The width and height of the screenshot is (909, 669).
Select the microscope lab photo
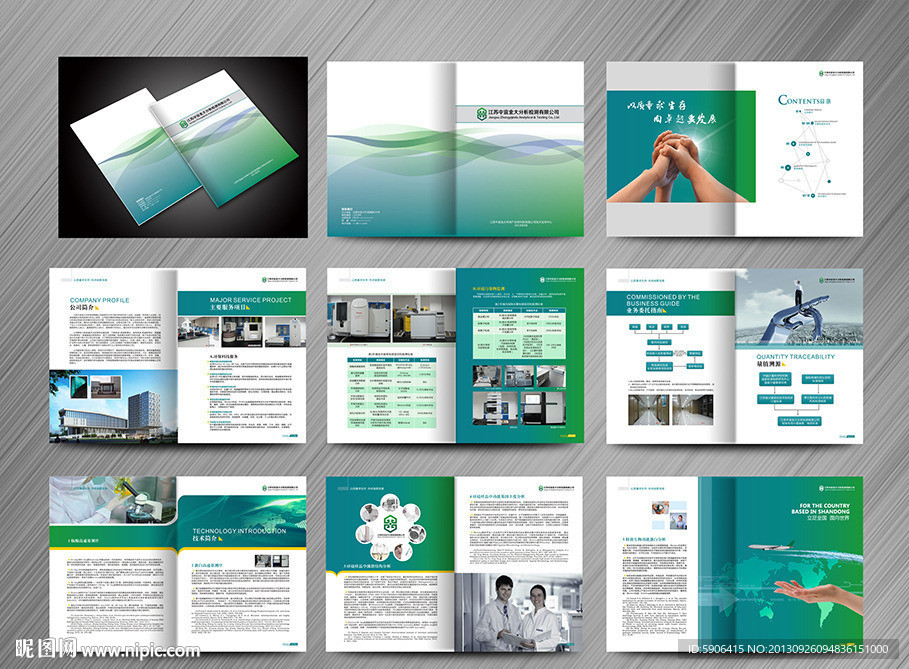pyautogui.click(x=112, y=500)
